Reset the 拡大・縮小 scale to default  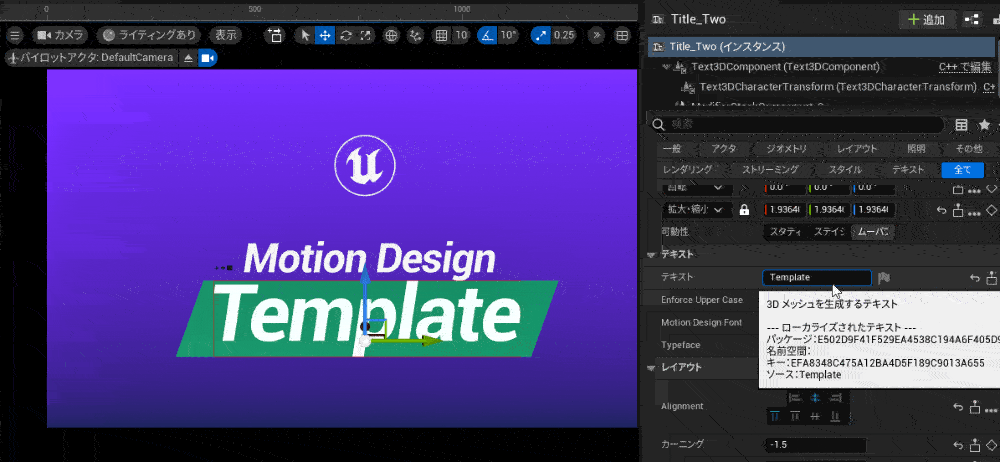941,209
